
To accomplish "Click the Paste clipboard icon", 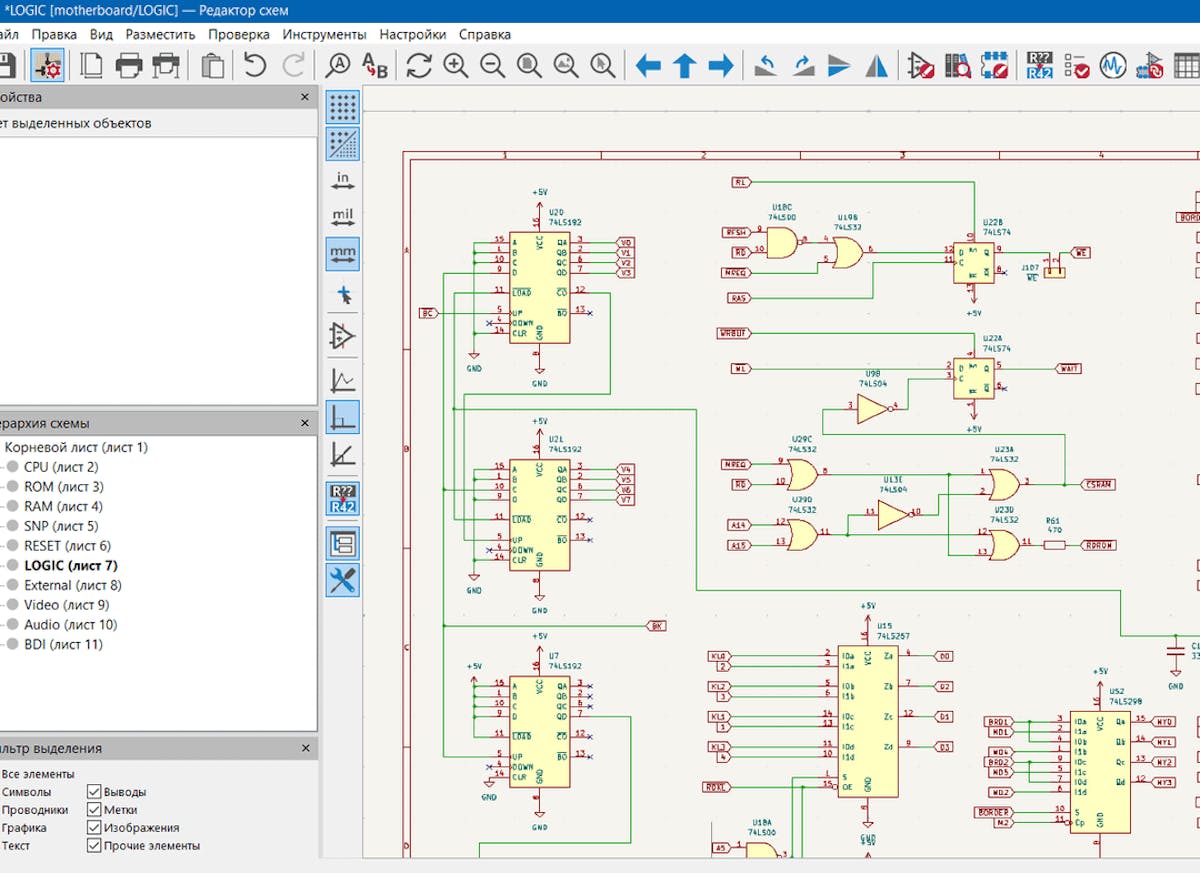I will point(212,66).
